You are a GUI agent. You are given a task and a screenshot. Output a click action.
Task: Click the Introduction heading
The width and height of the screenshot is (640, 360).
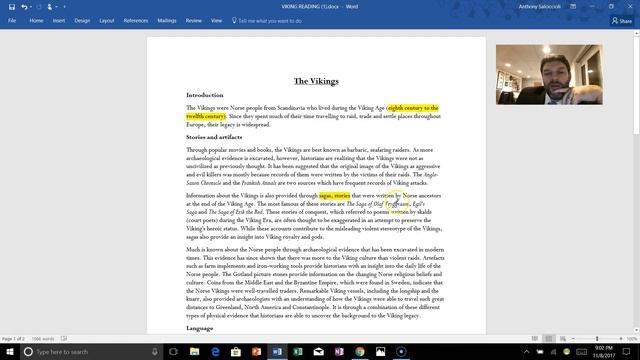click(x=204, y=95)
